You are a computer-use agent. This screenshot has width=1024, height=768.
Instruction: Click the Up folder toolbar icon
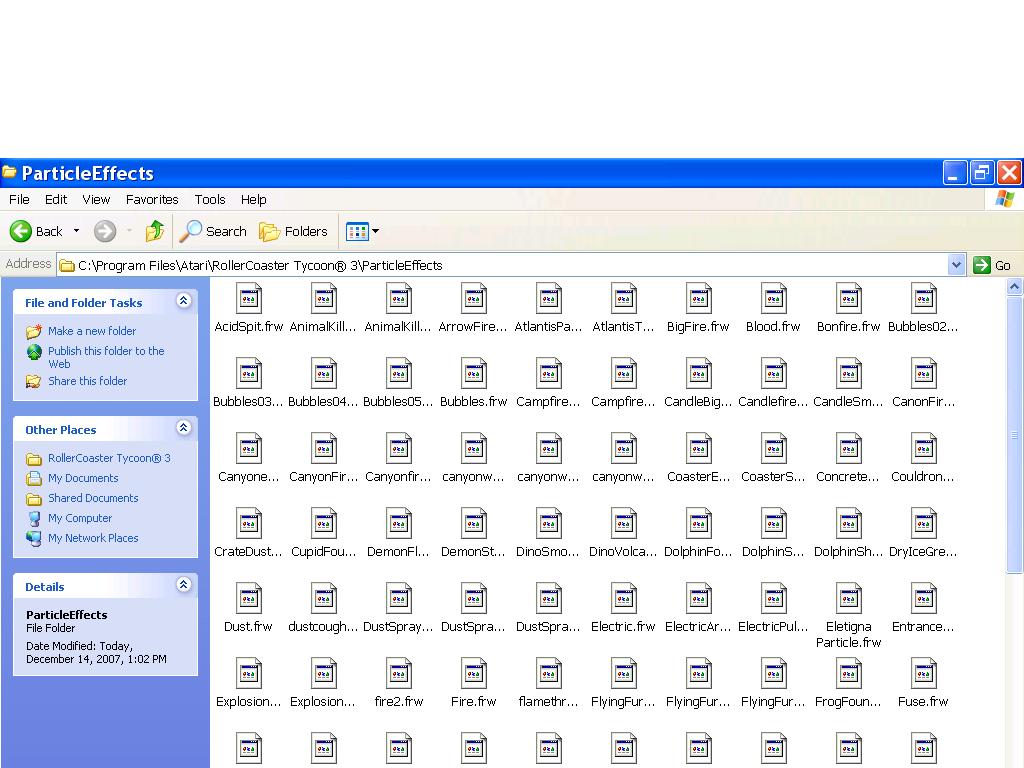(154, 231)
